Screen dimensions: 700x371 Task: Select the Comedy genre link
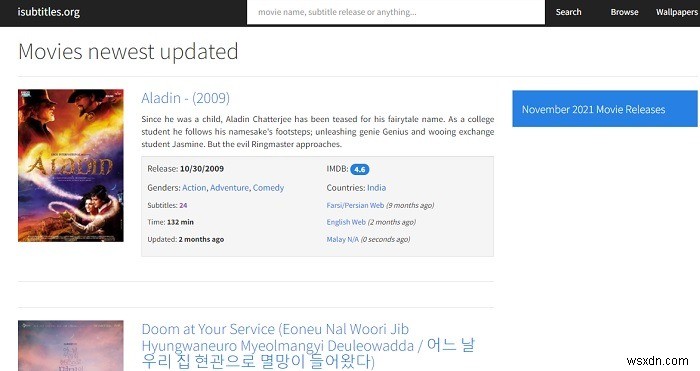pos(268,188)
